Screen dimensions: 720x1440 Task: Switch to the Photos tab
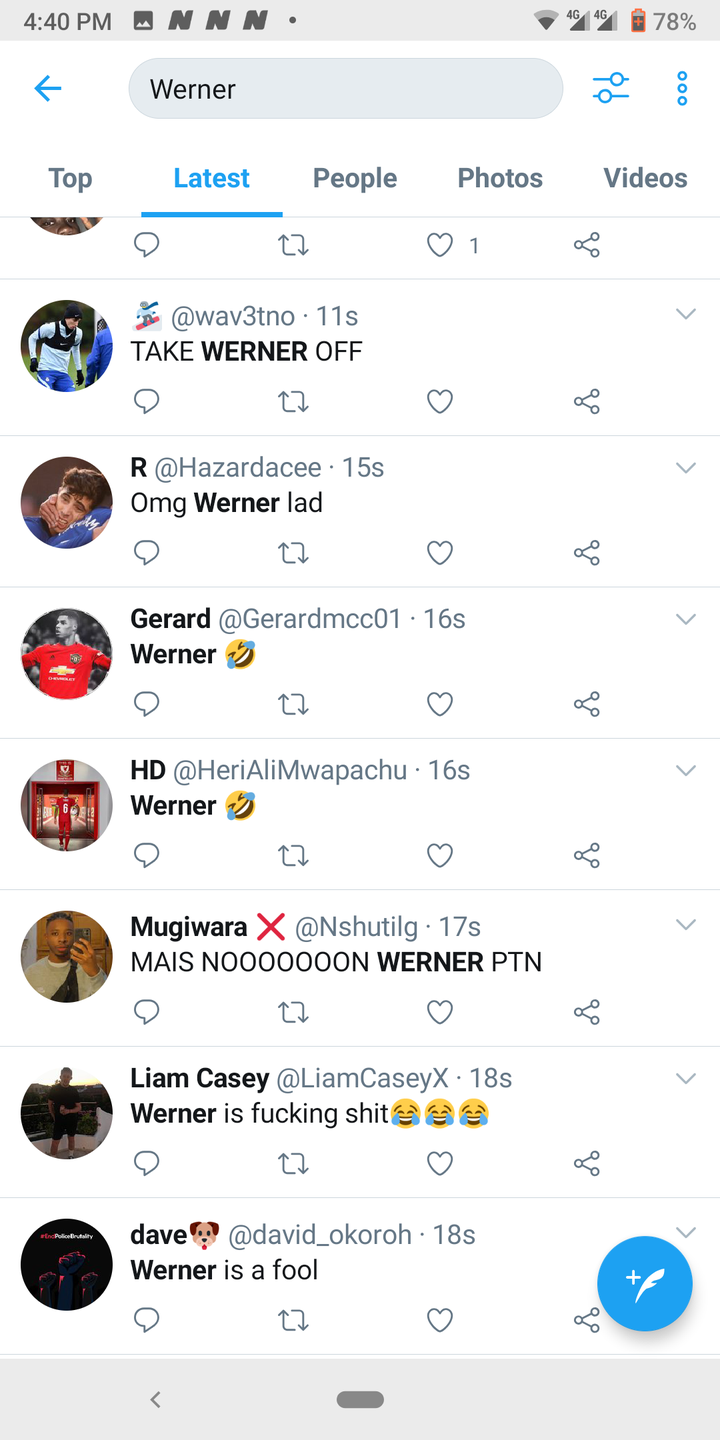(x=500, y=178)
